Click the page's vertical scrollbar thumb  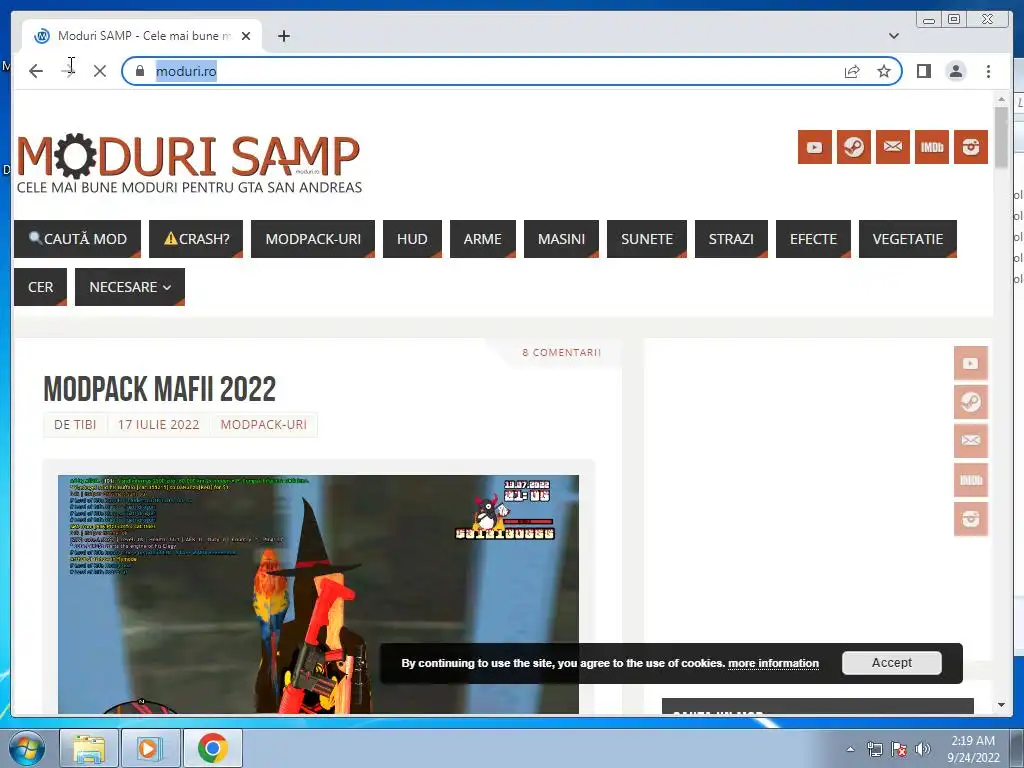1001,138
